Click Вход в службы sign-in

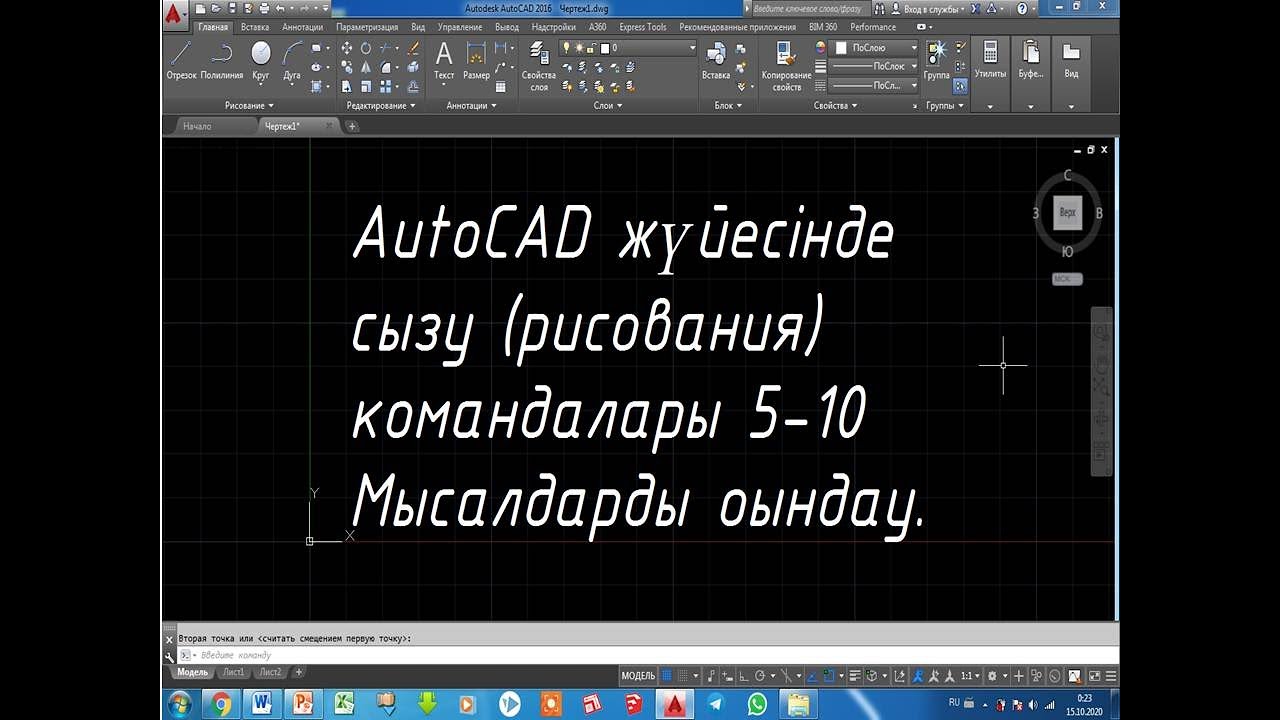click(x=932, y=8)
